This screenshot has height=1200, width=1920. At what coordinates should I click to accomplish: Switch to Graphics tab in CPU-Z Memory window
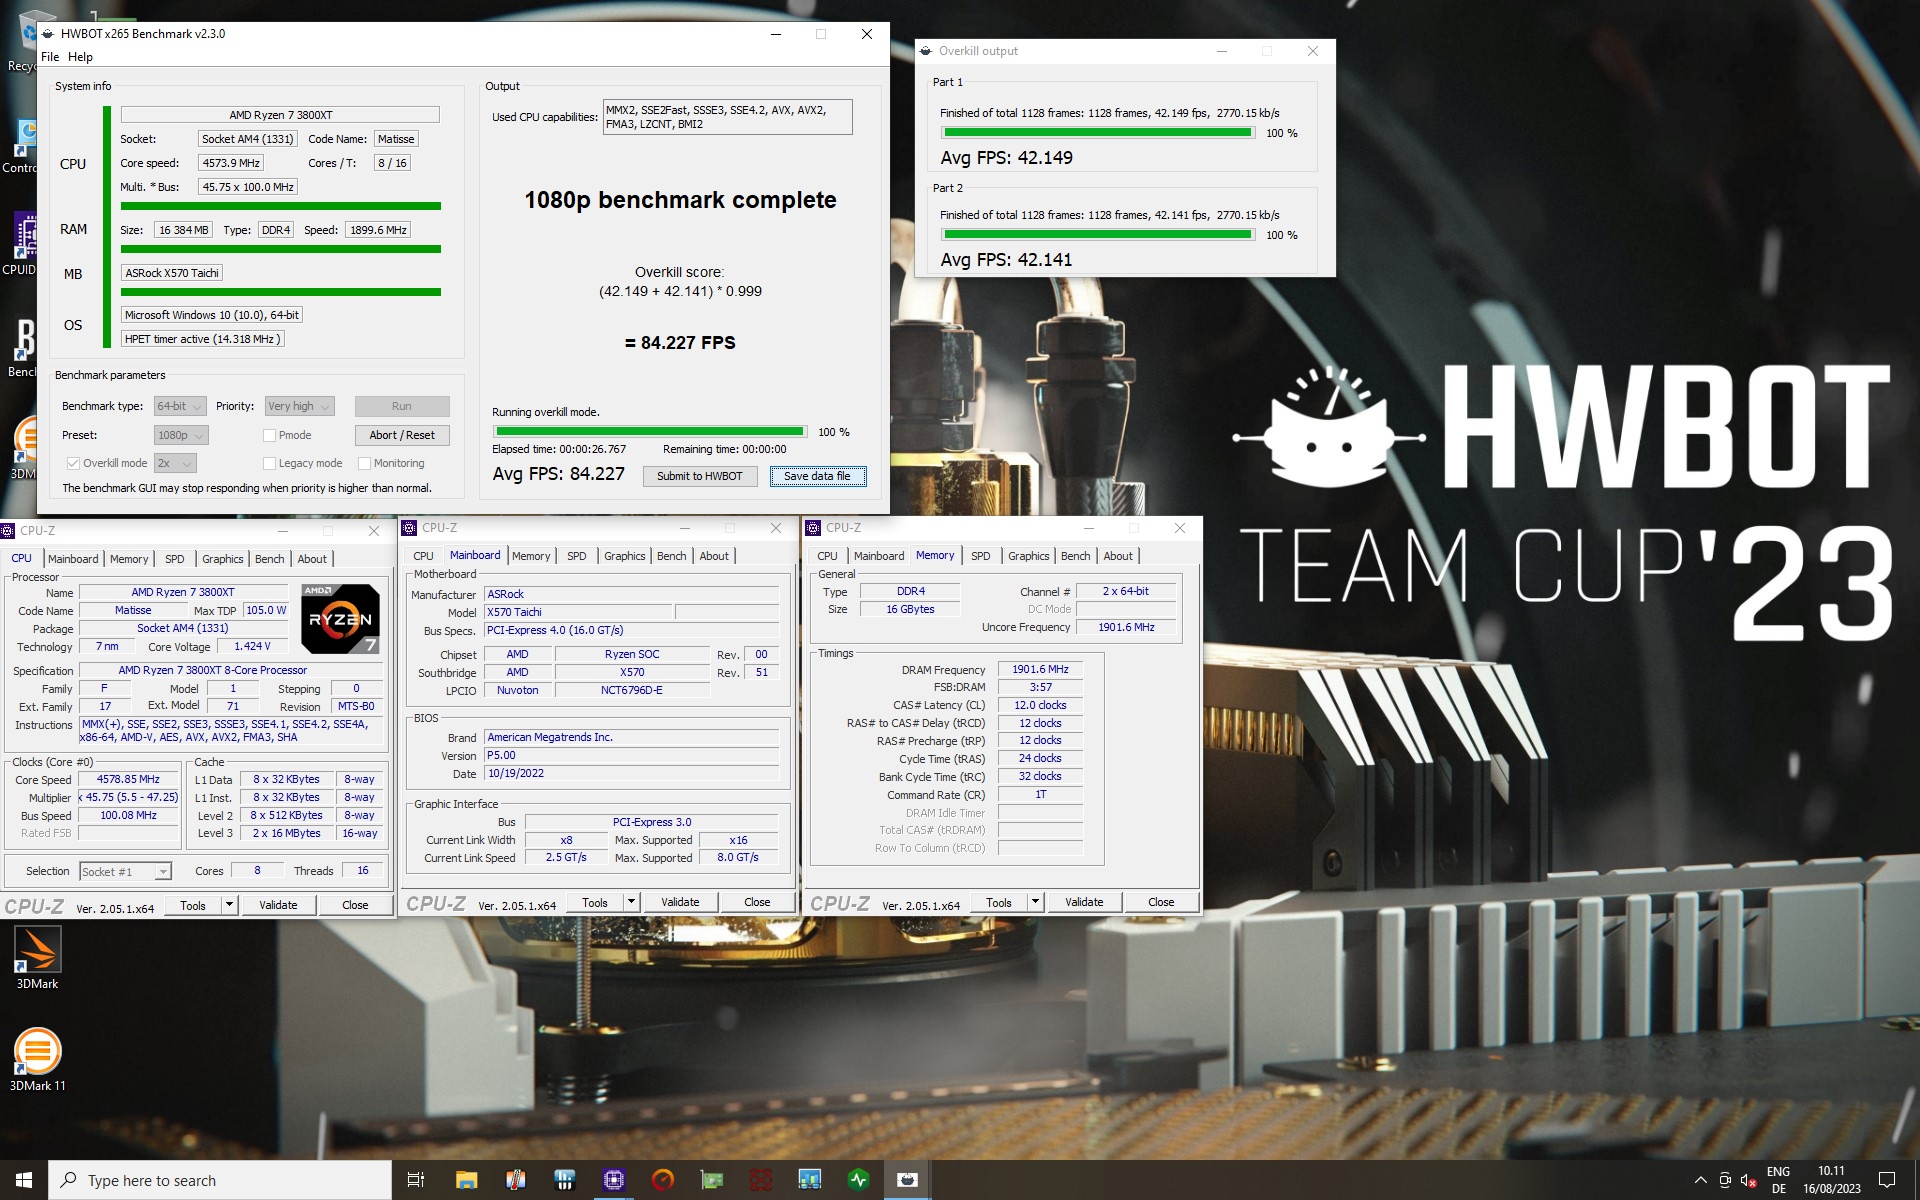(x=1029, y=556)
